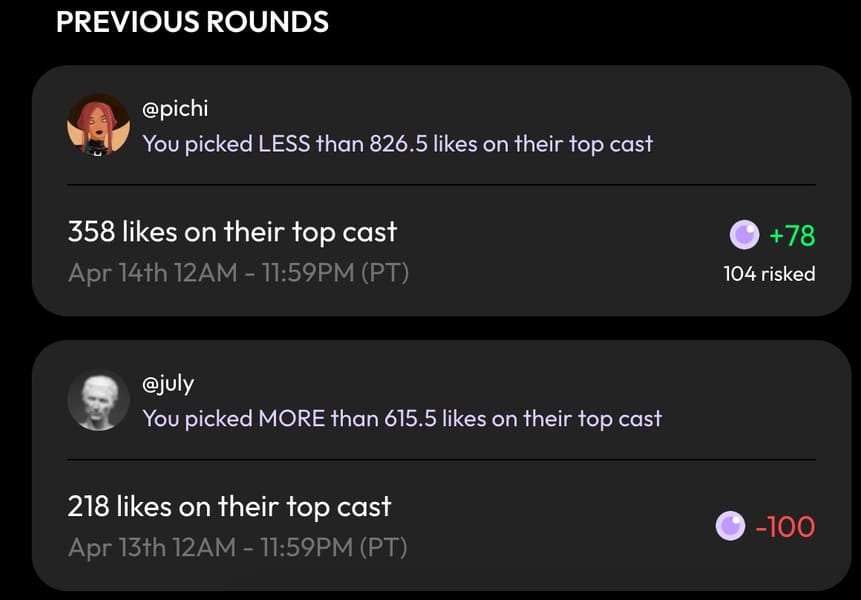Viewport: 861px width, 600px height.
Task: Click the @july statue avatar
Action: 98,400
